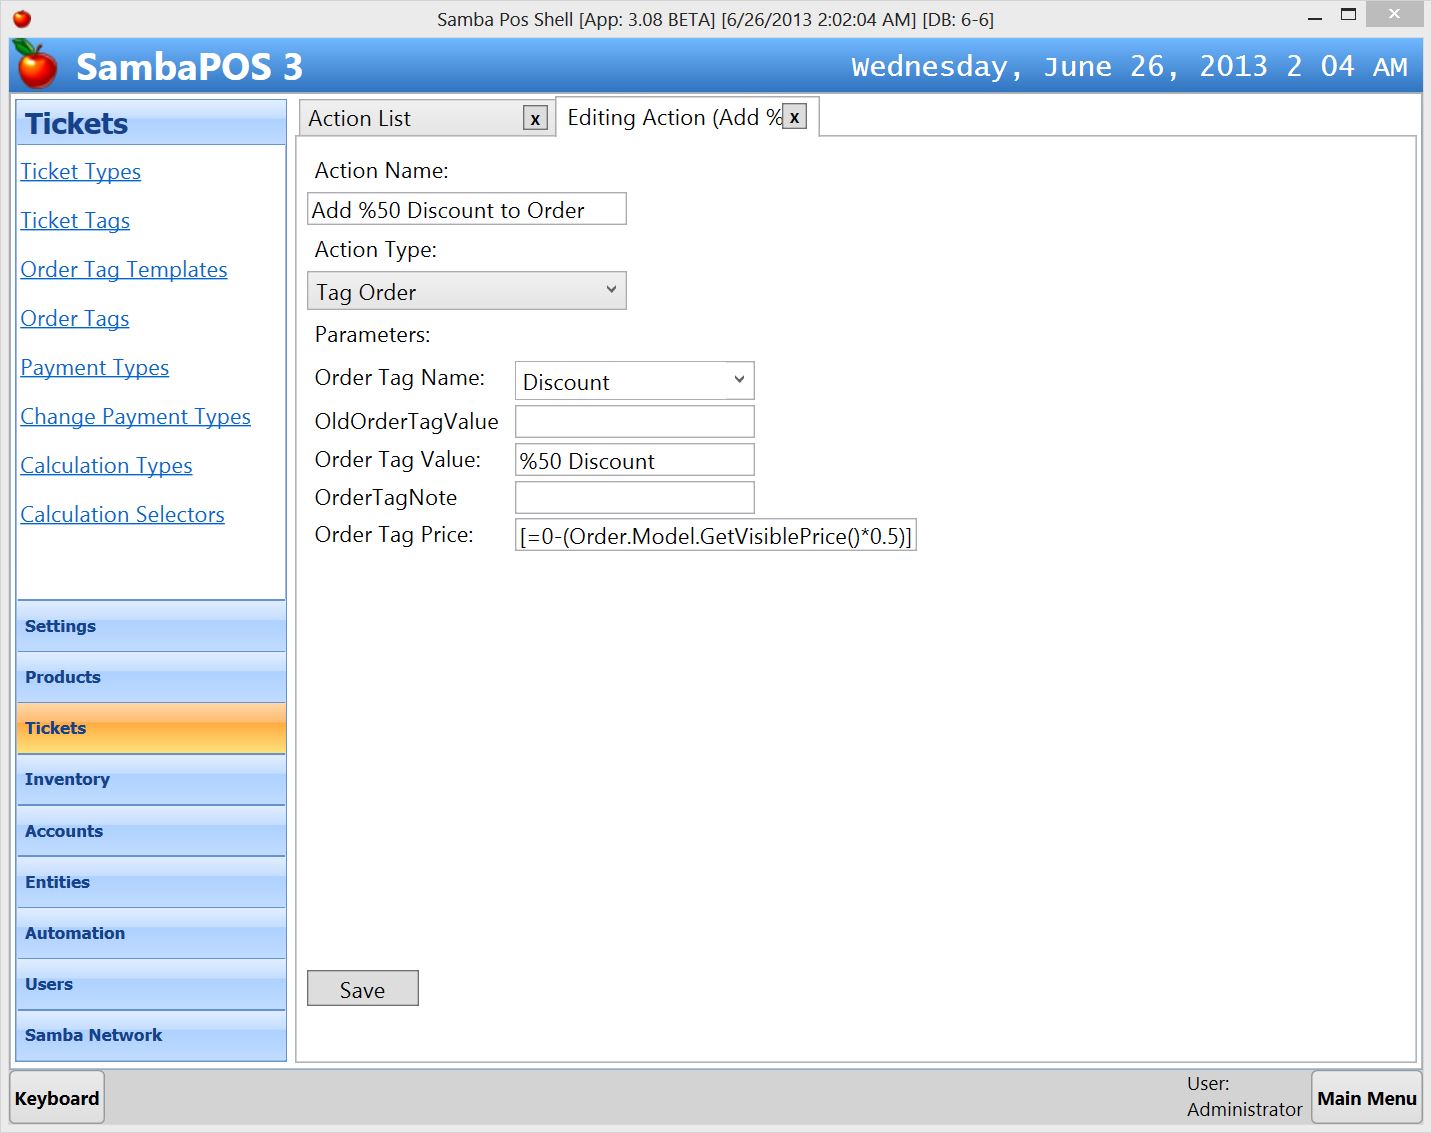Switch to the Products section
Viewport: 1432px width, 1133px height.
coord(151,677)
